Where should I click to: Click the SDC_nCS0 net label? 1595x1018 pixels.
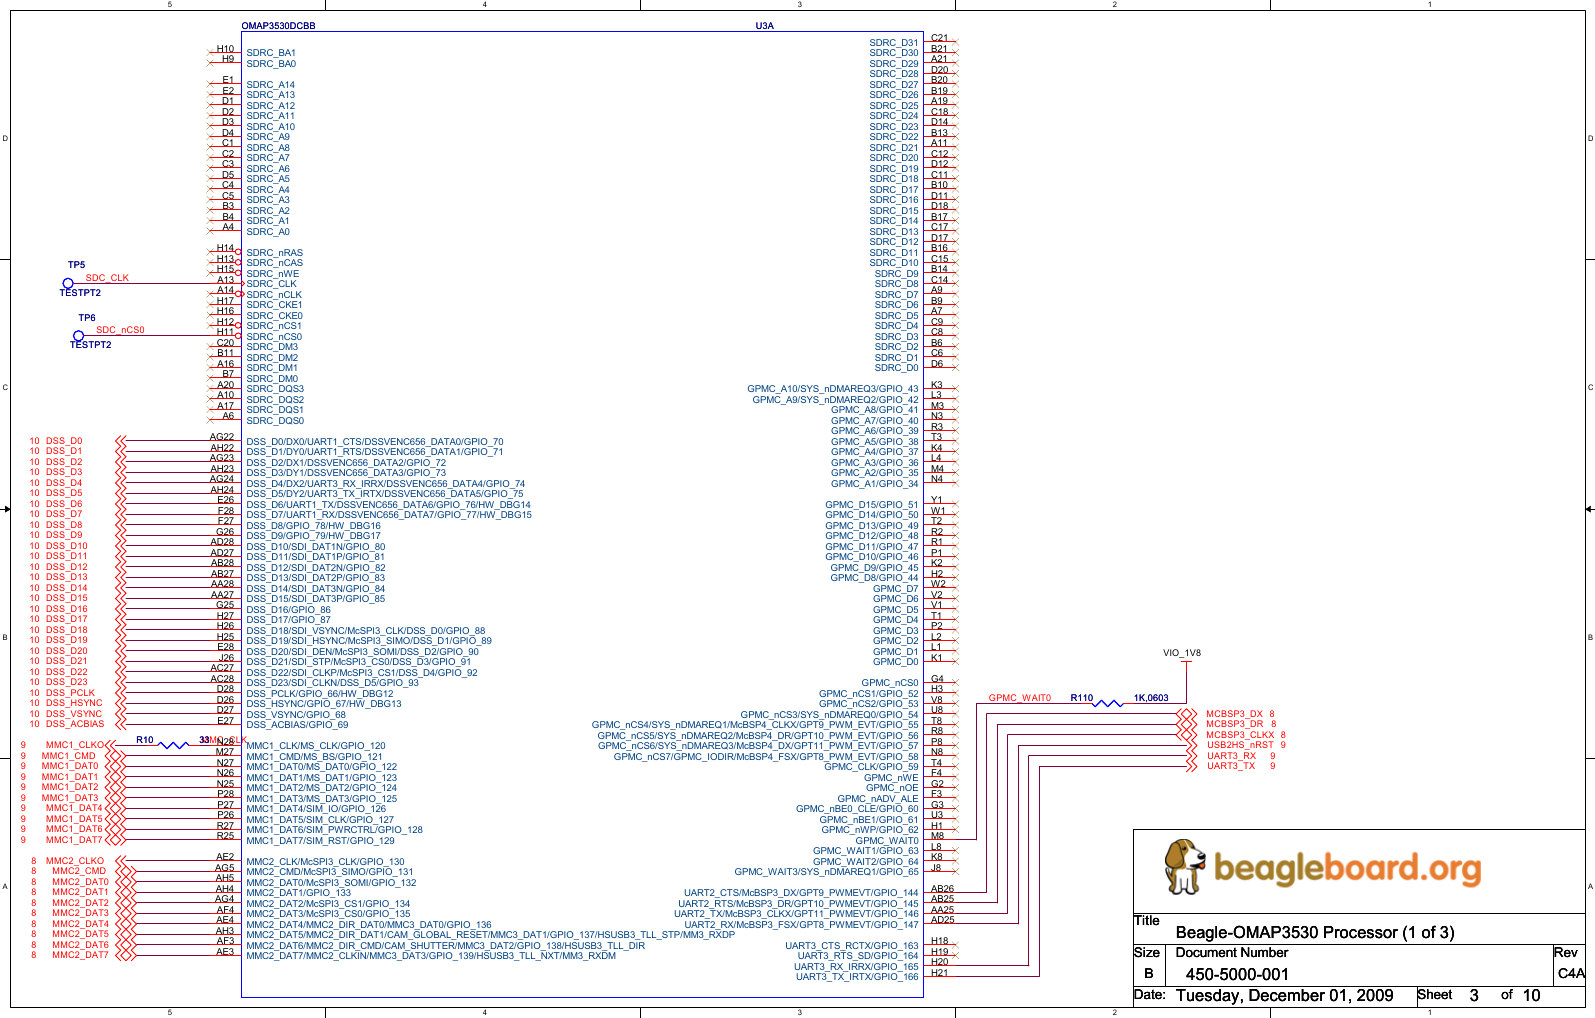point(120,330)
